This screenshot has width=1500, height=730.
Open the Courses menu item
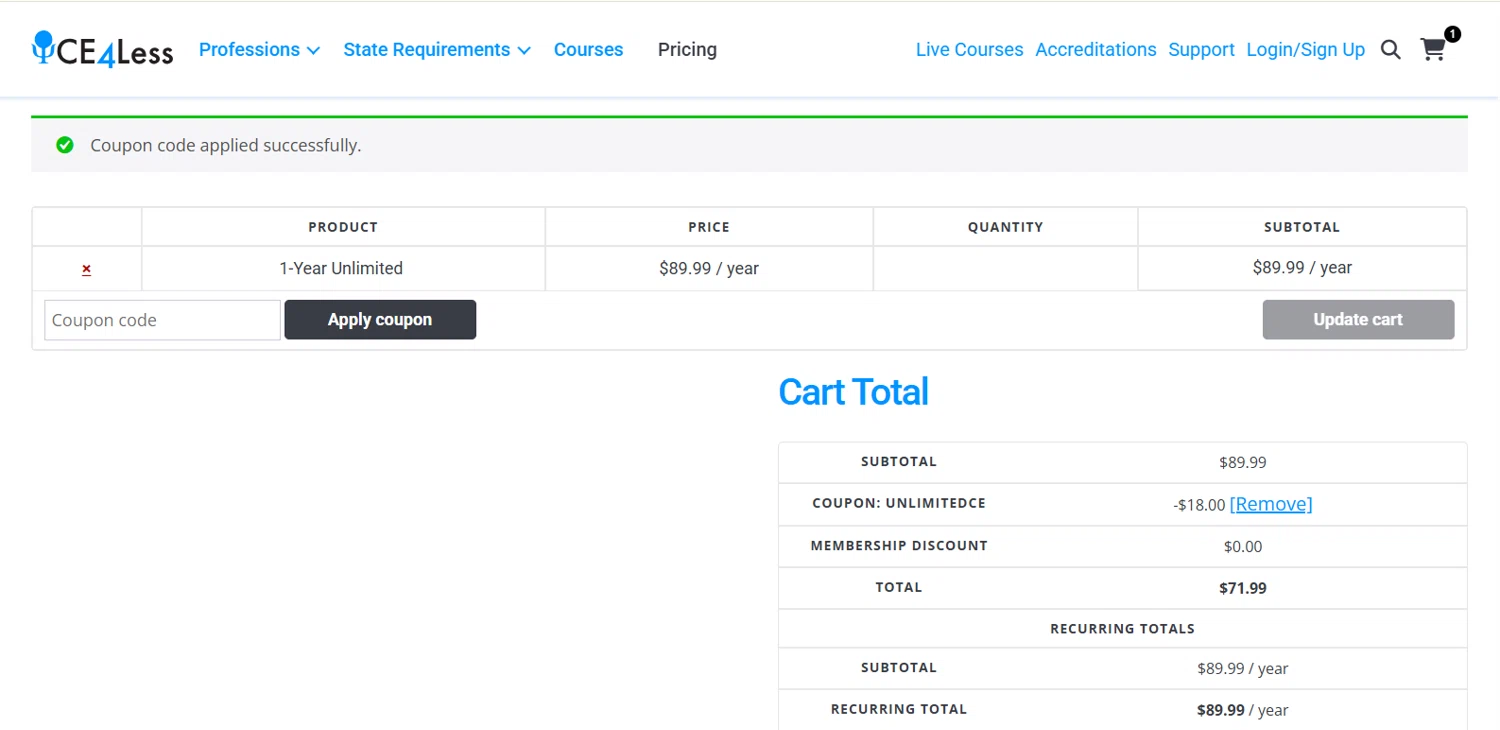pyautogui.click(x=588, y=50)
